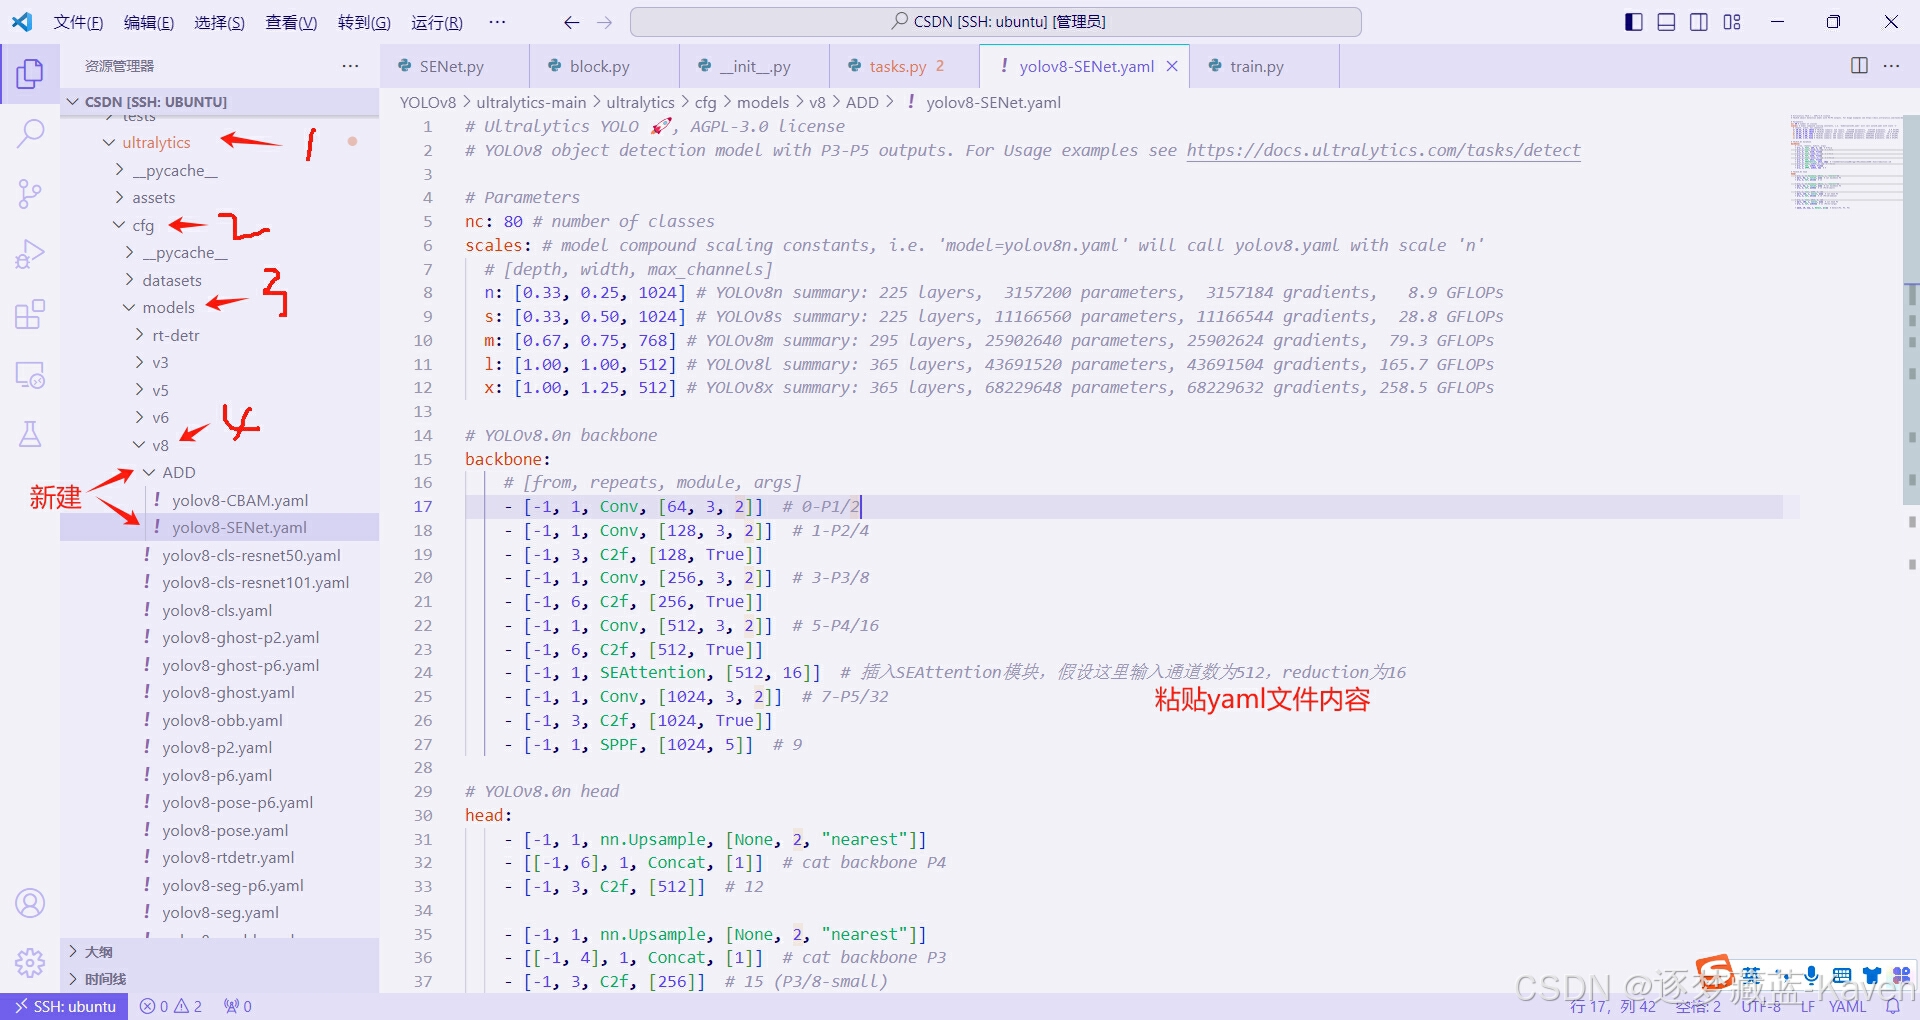Screen dimensions: 1920x1020
Task: Collapse the ultralytics folder
Action: (109, 143)
